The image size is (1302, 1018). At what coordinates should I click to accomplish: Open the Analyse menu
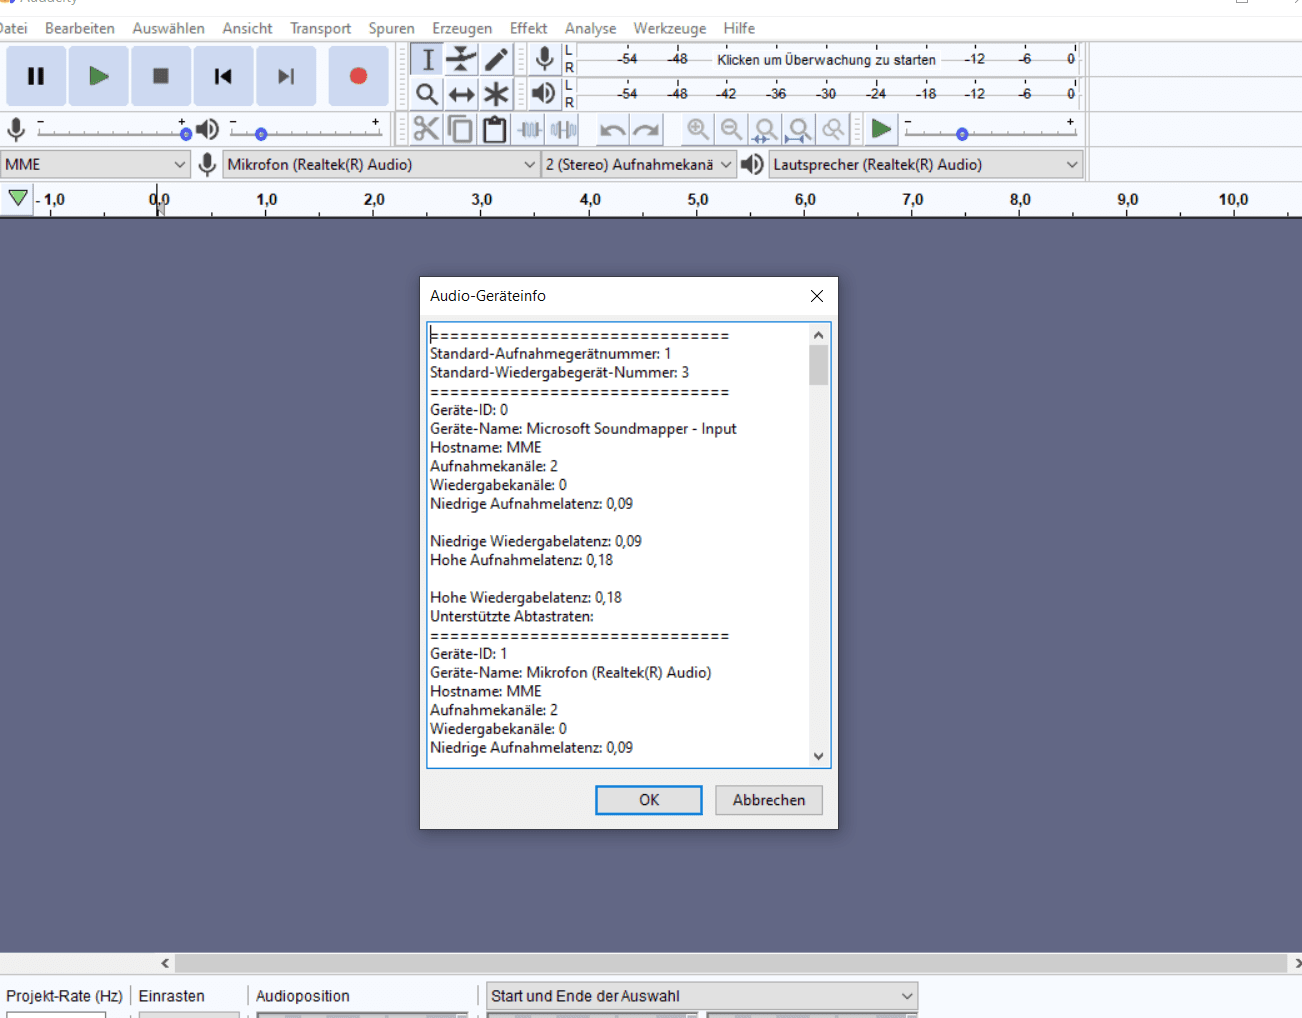point(591,28)
